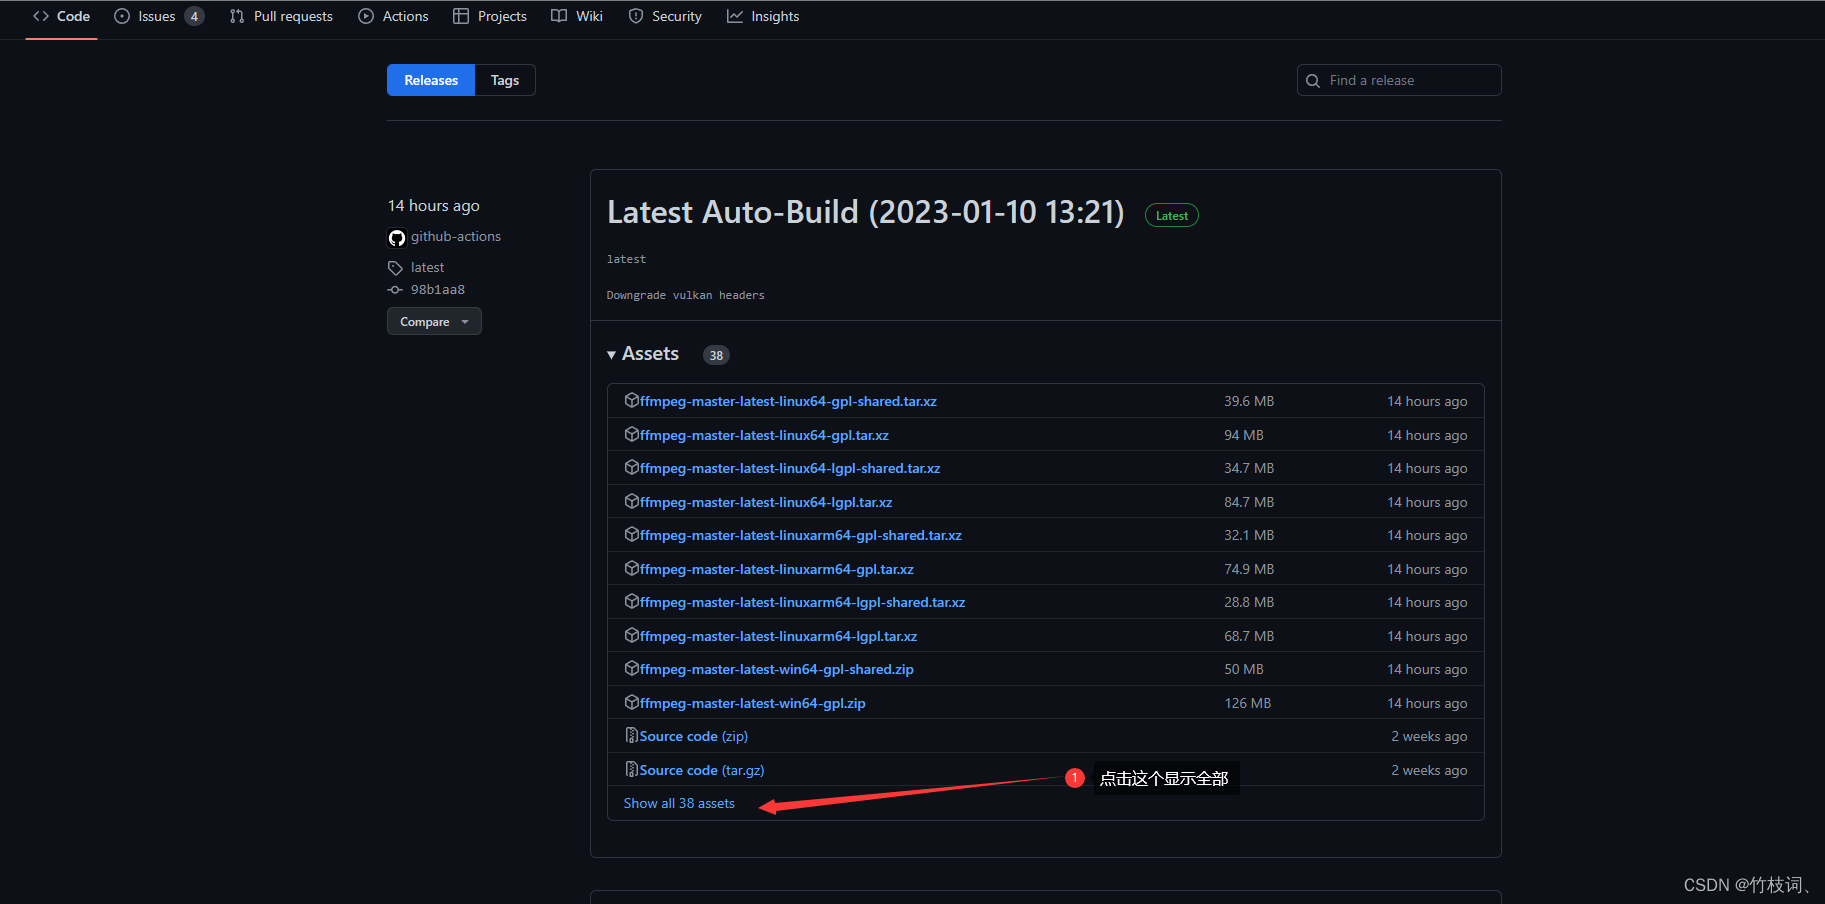
Task: Click package icon of win64-gpl.zip
Action: tap(632, 702)
